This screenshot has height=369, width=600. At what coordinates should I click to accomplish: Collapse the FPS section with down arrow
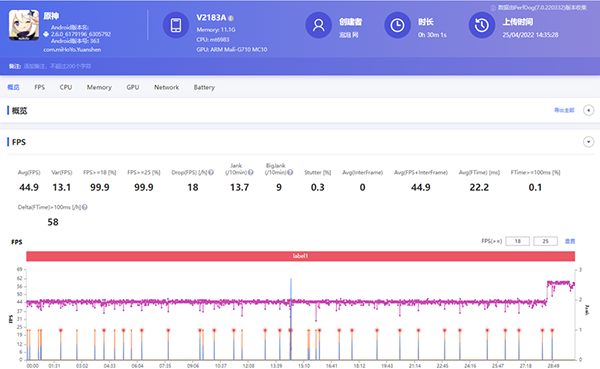pyautogui.click(x=589, y=142)
